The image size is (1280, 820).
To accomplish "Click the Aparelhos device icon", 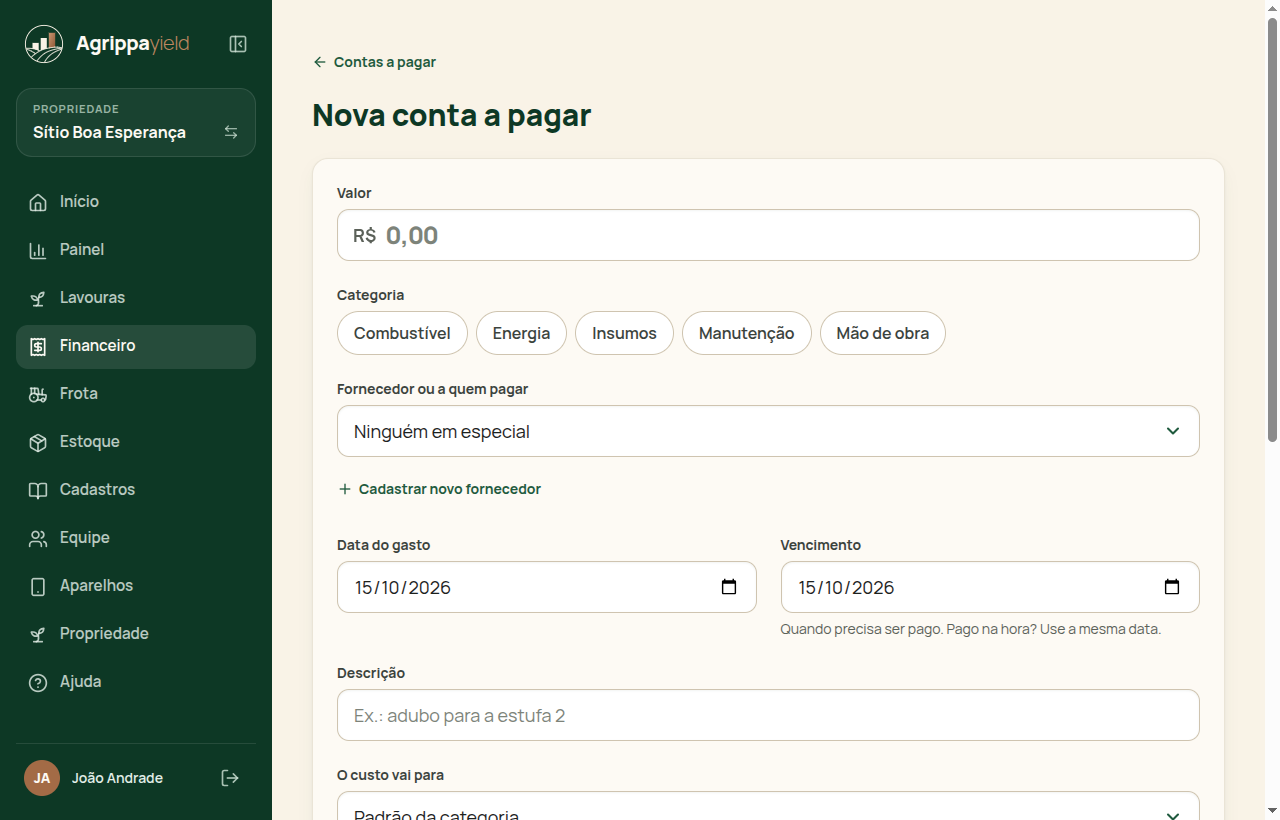I will (x=38, y=586).
